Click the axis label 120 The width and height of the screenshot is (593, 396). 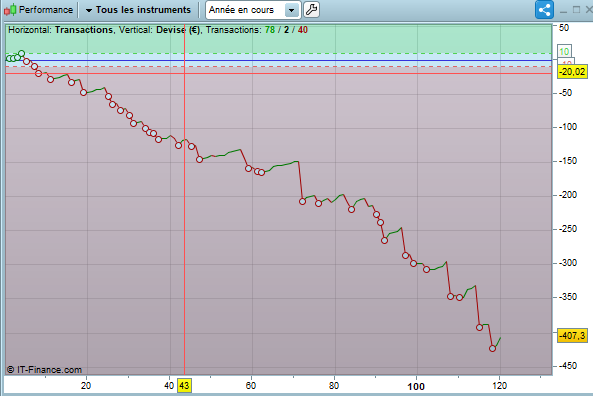pyautogui.click(x=500, y=386)
